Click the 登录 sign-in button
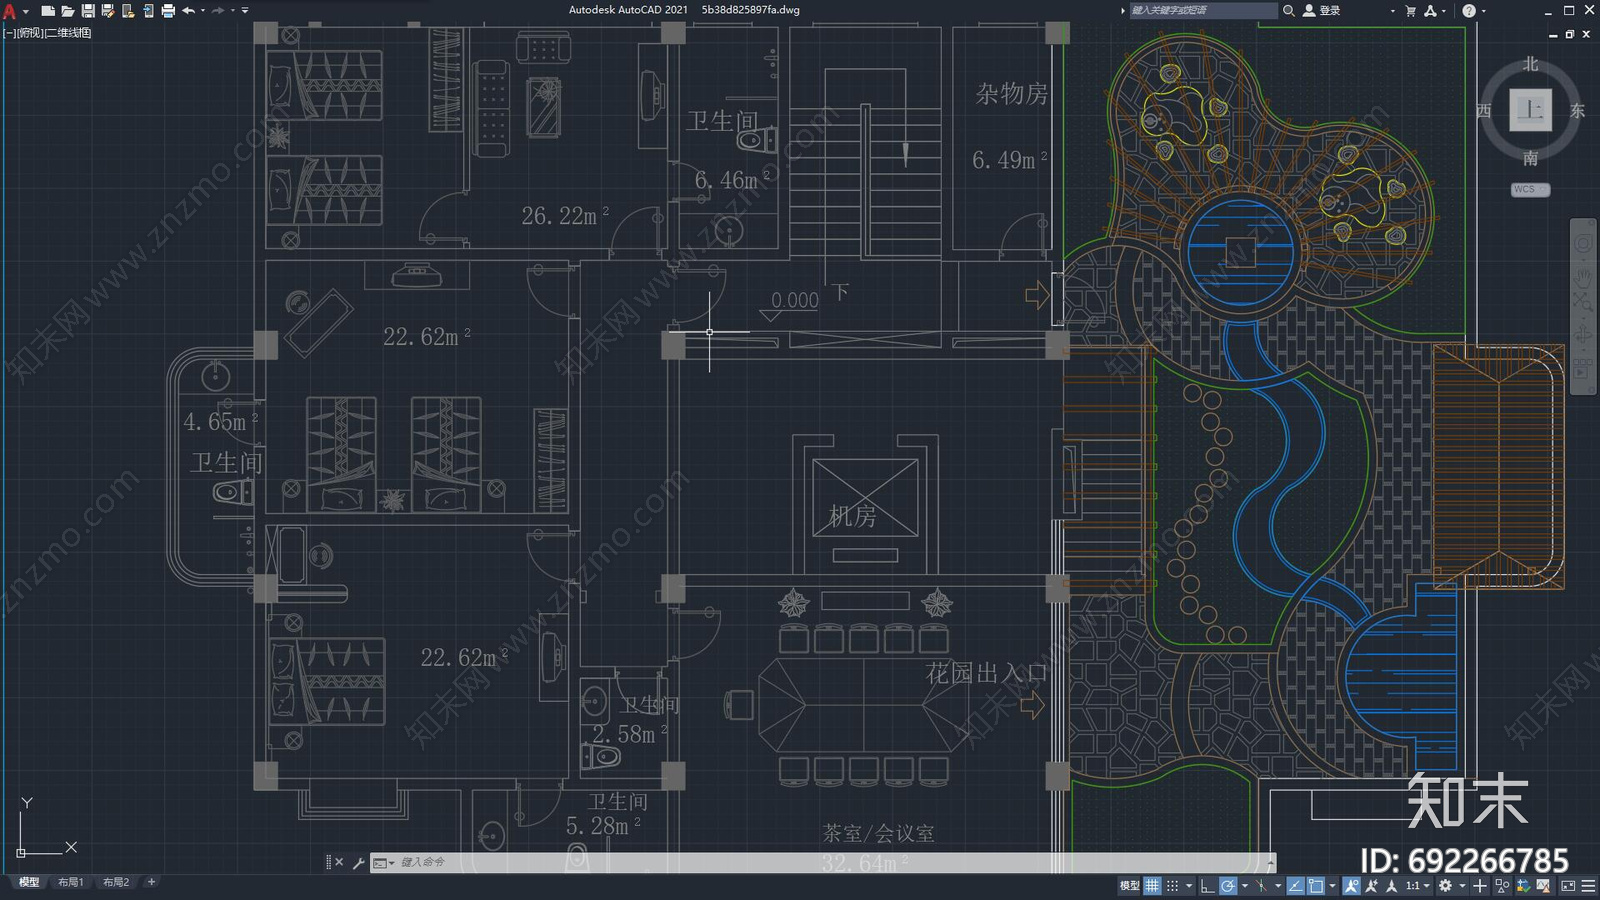 point(1322,10)
